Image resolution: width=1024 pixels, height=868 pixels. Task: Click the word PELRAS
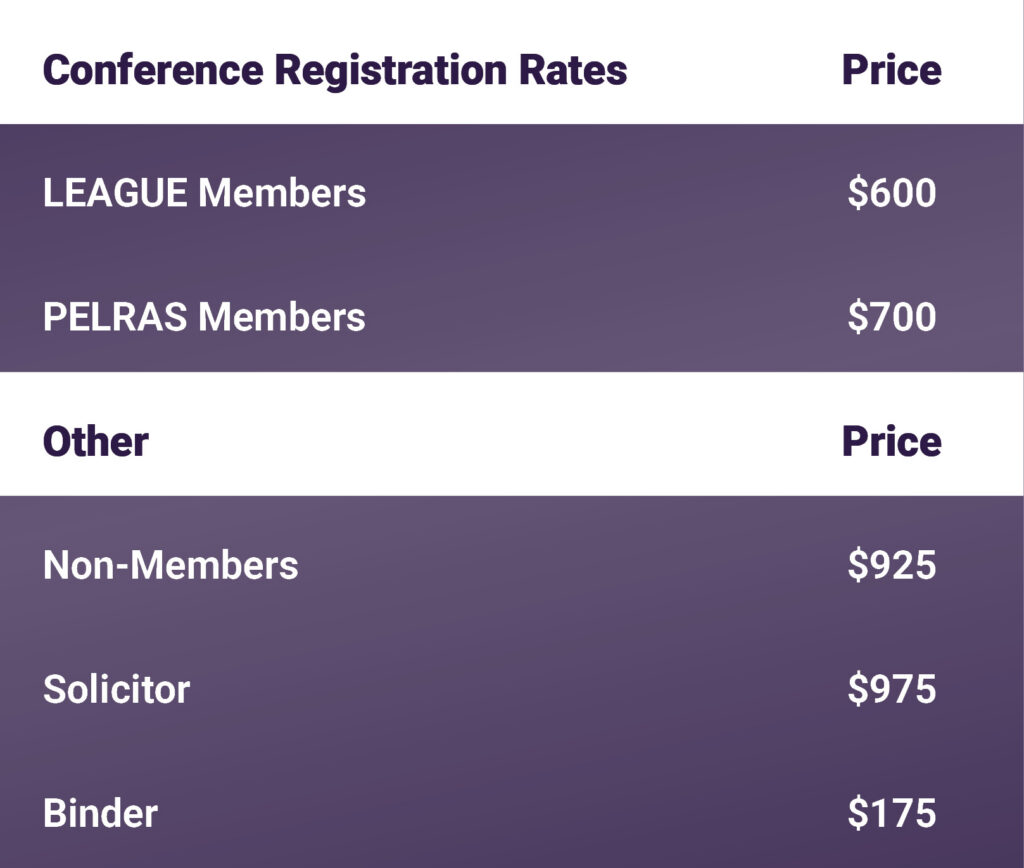point(115,317)
